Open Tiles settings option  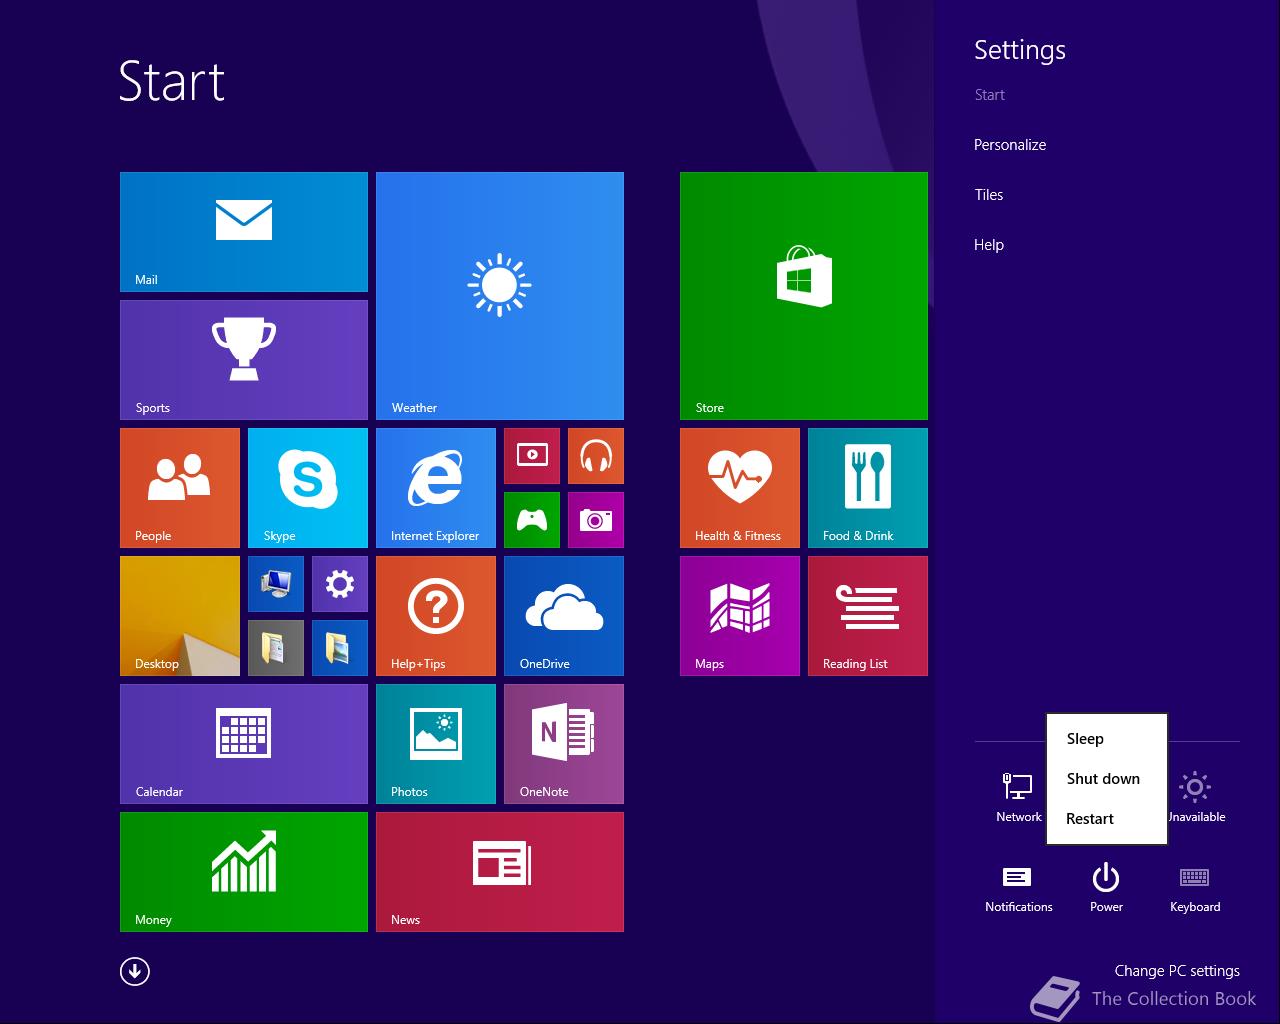(989, 195)
